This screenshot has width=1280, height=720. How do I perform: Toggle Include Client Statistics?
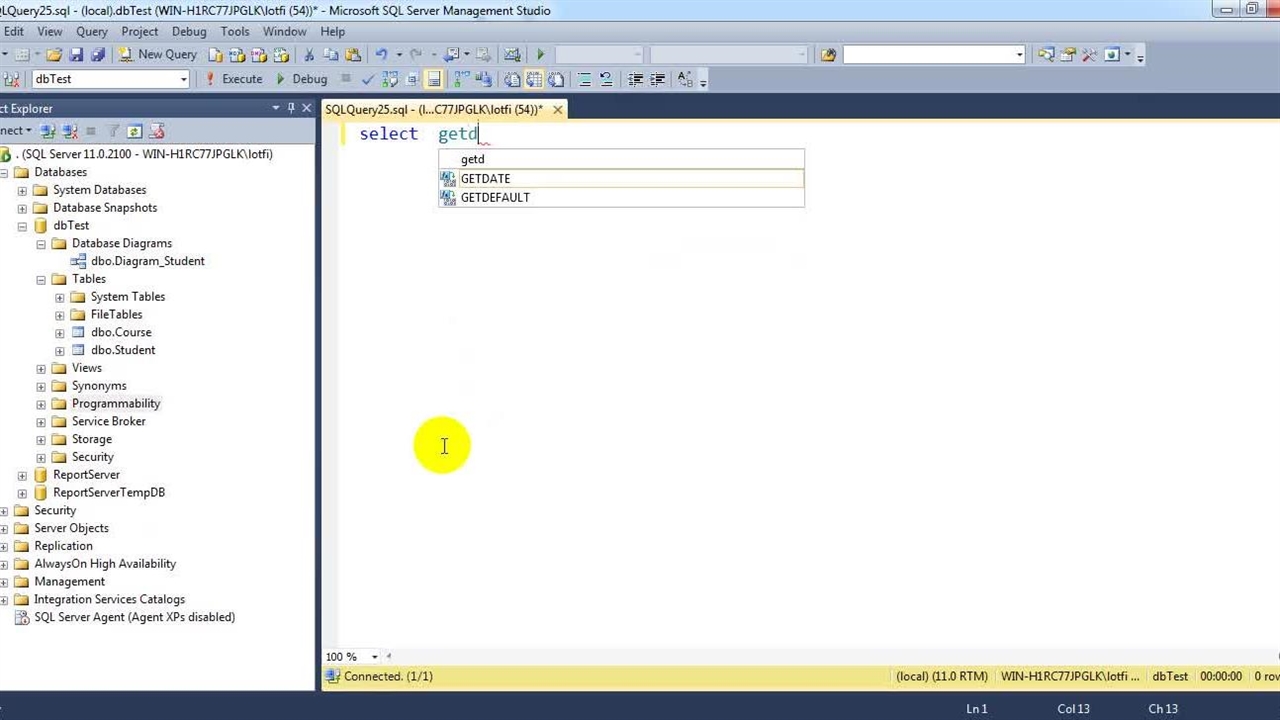(482, 79)
